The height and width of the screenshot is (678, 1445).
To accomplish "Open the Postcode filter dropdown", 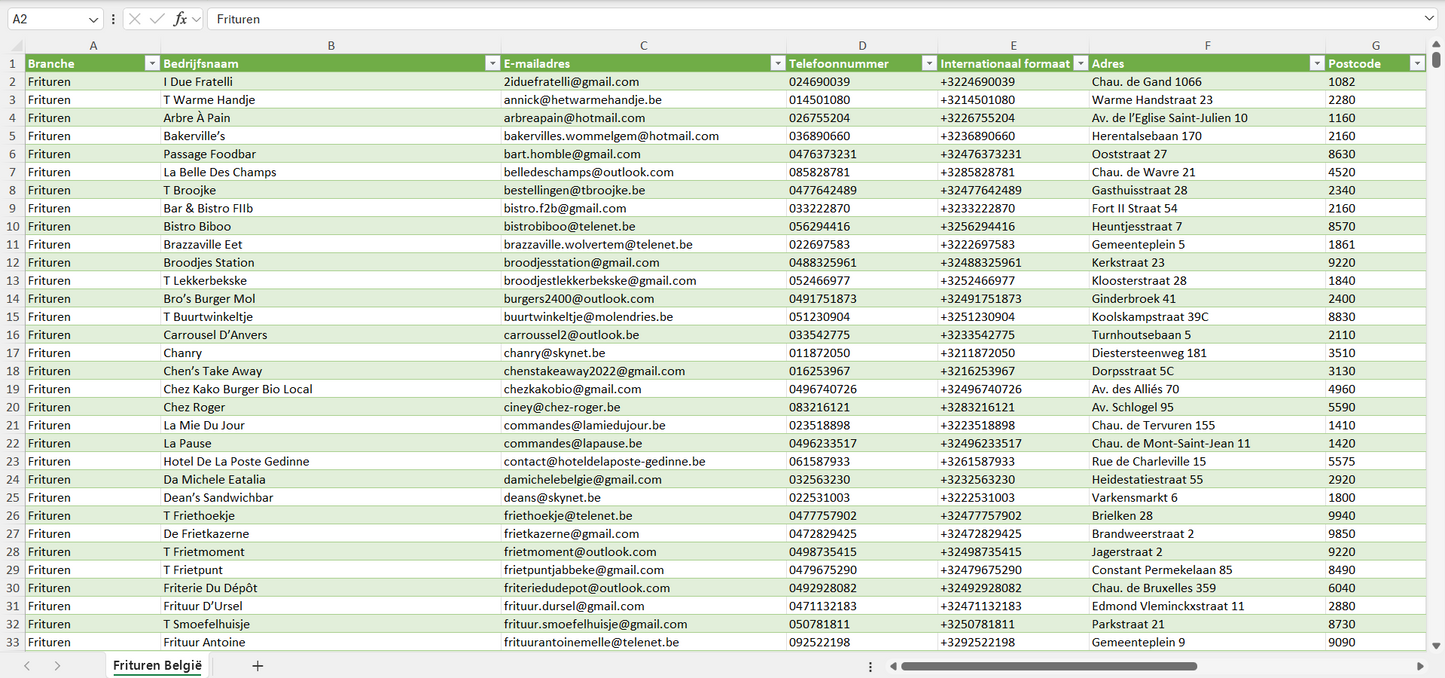I will click(x=1417, y=64).
